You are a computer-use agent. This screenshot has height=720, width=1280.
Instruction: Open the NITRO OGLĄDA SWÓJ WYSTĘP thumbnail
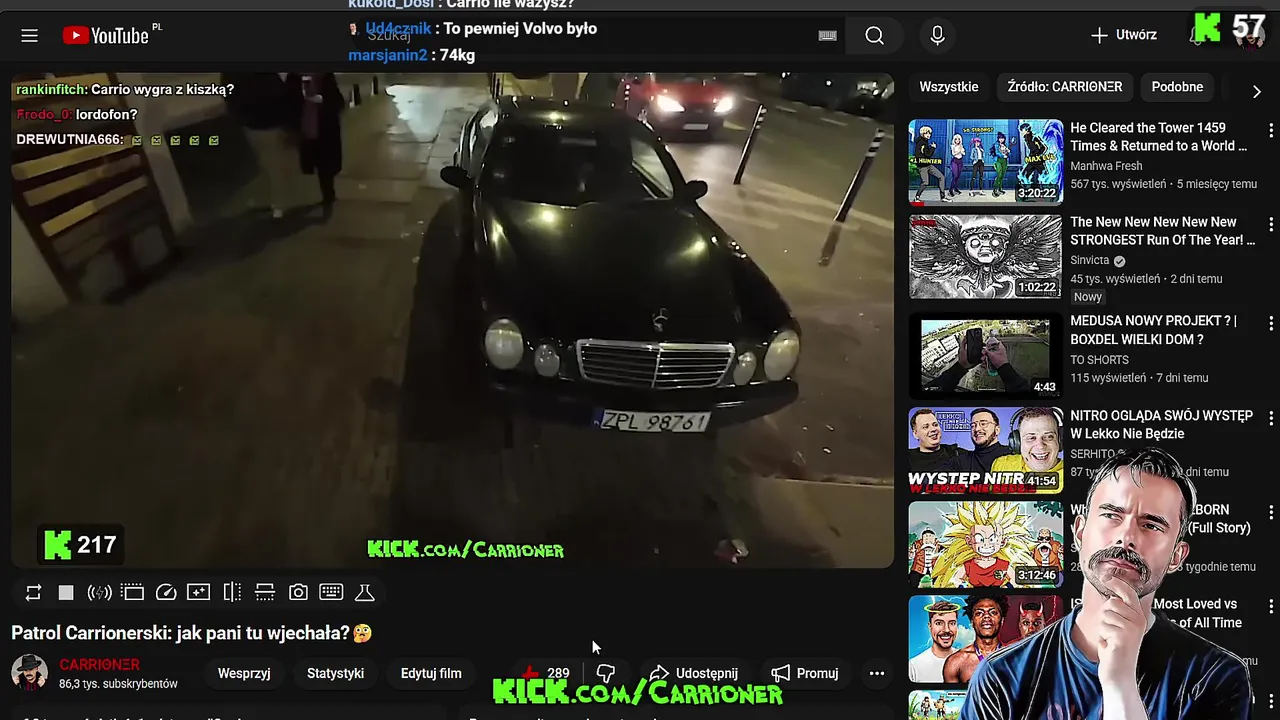click(x=986, y=450)
